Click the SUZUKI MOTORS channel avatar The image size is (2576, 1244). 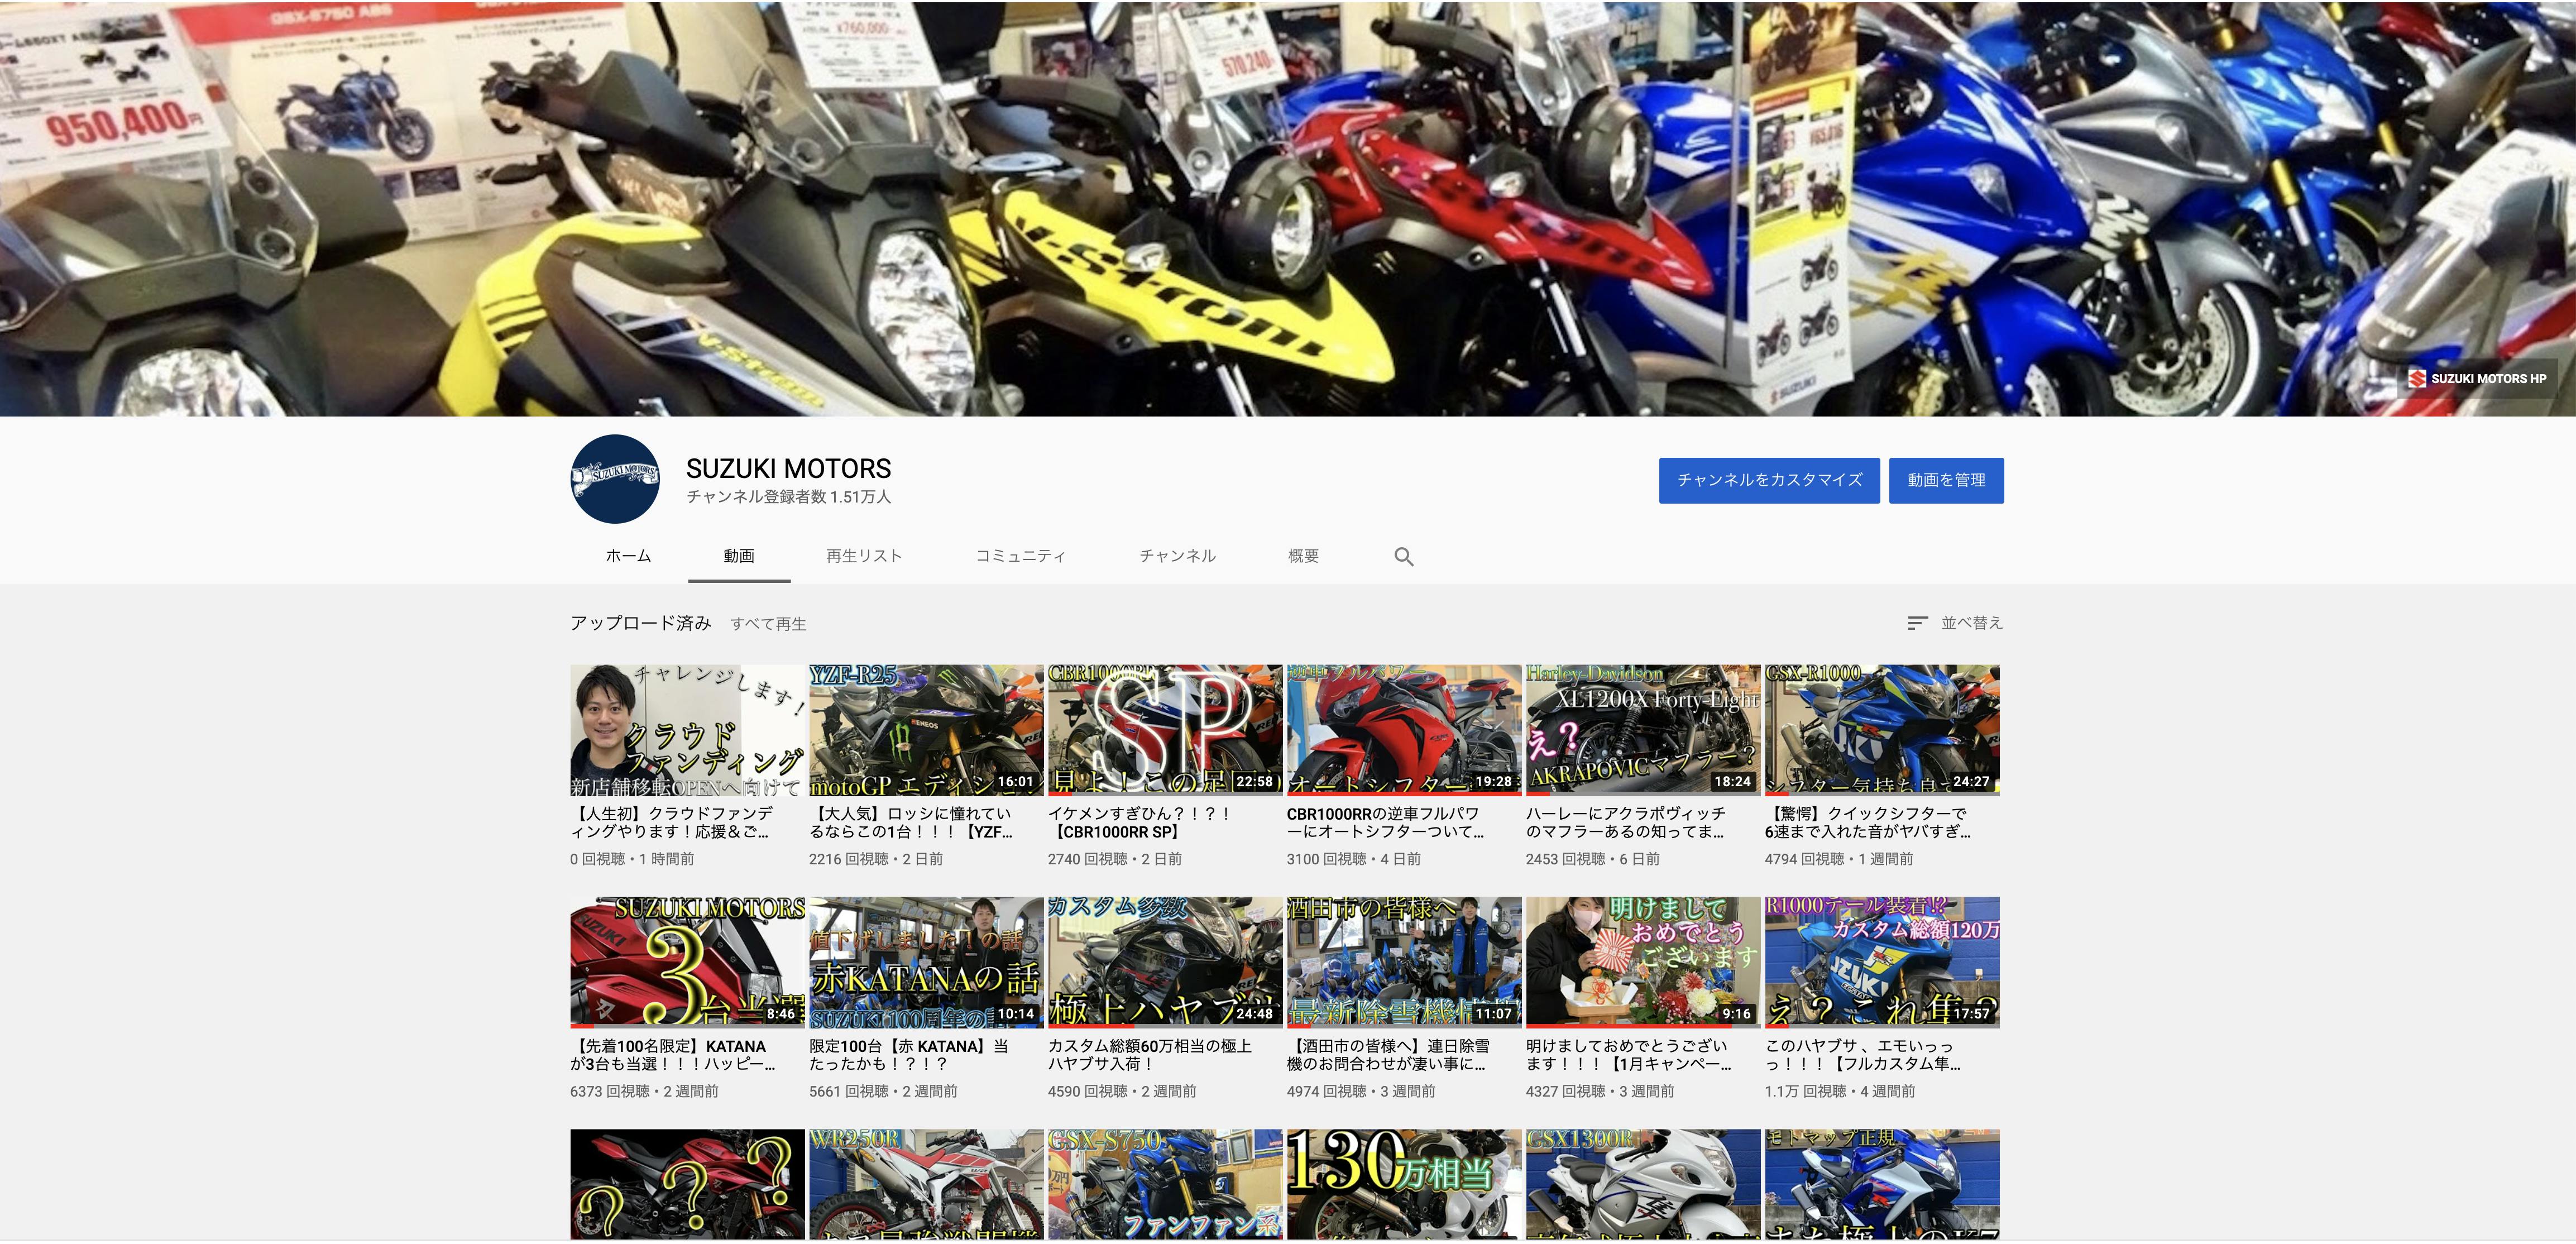[614, 479]
